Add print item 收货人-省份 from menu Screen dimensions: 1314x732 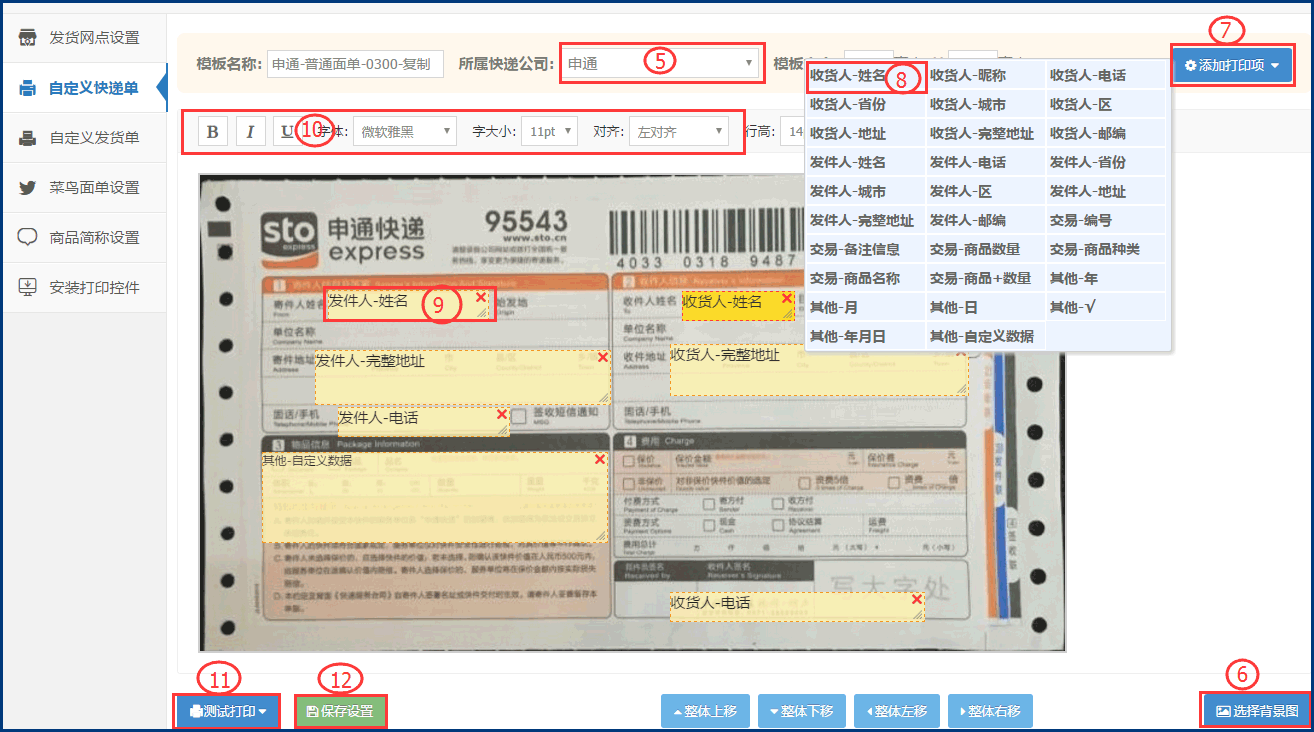[x=865, y=104]
